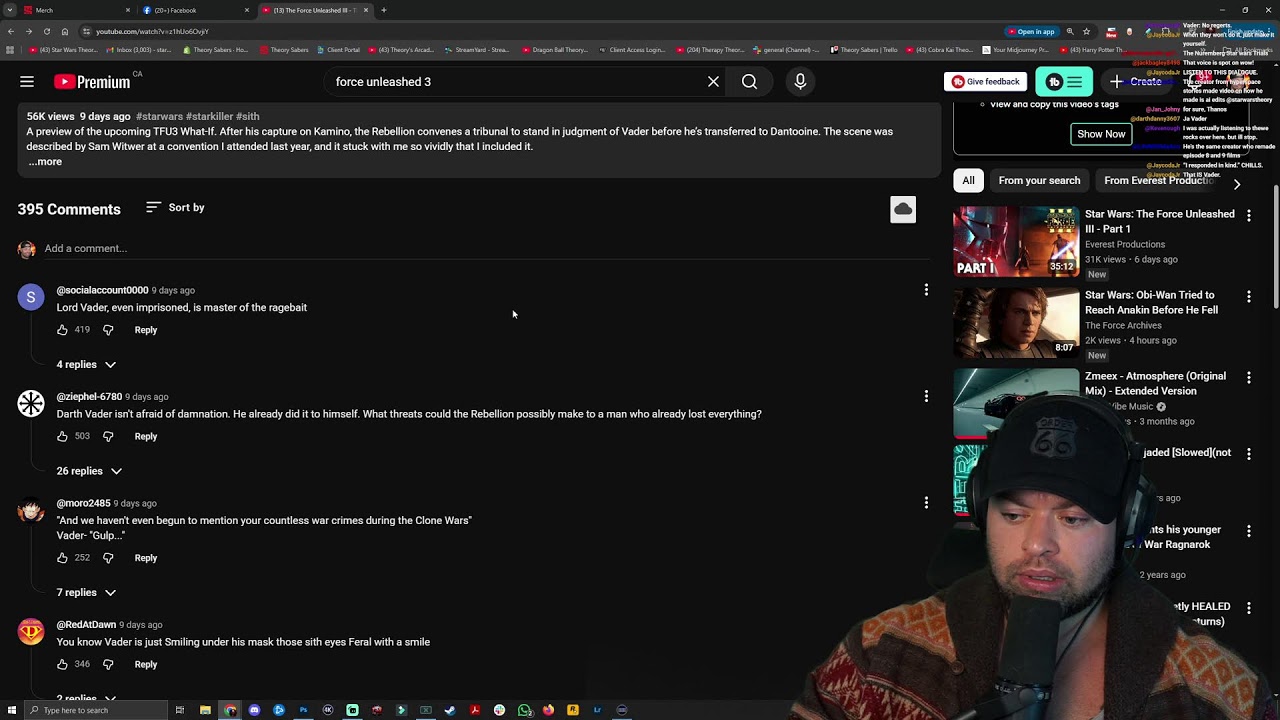Like the @RedAtDawn comment
Screen dimensions: 1280x720
tap(62, 664)
